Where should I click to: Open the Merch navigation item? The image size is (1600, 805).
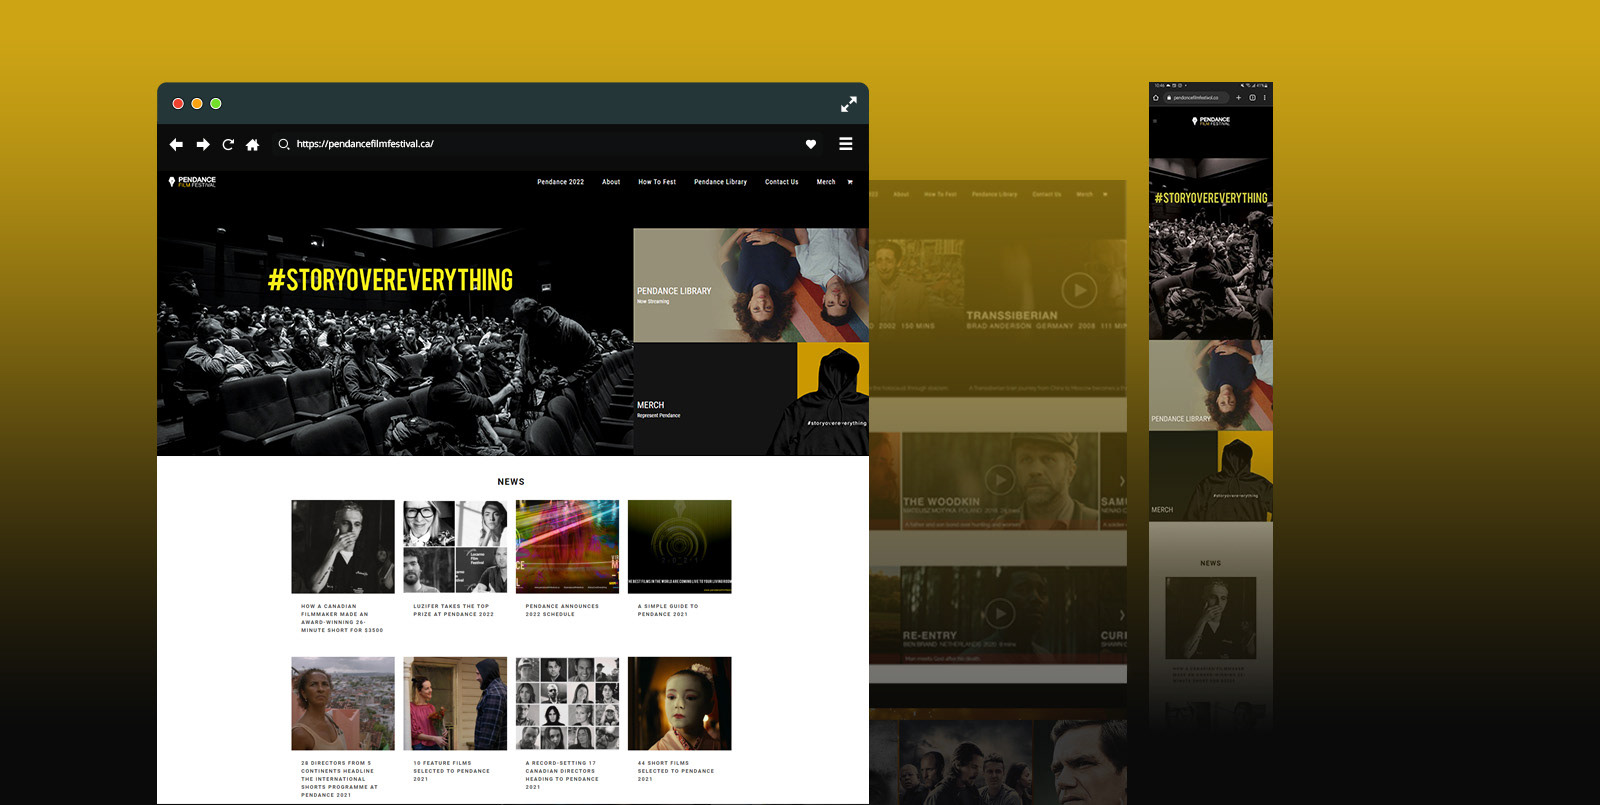[826, 182]
